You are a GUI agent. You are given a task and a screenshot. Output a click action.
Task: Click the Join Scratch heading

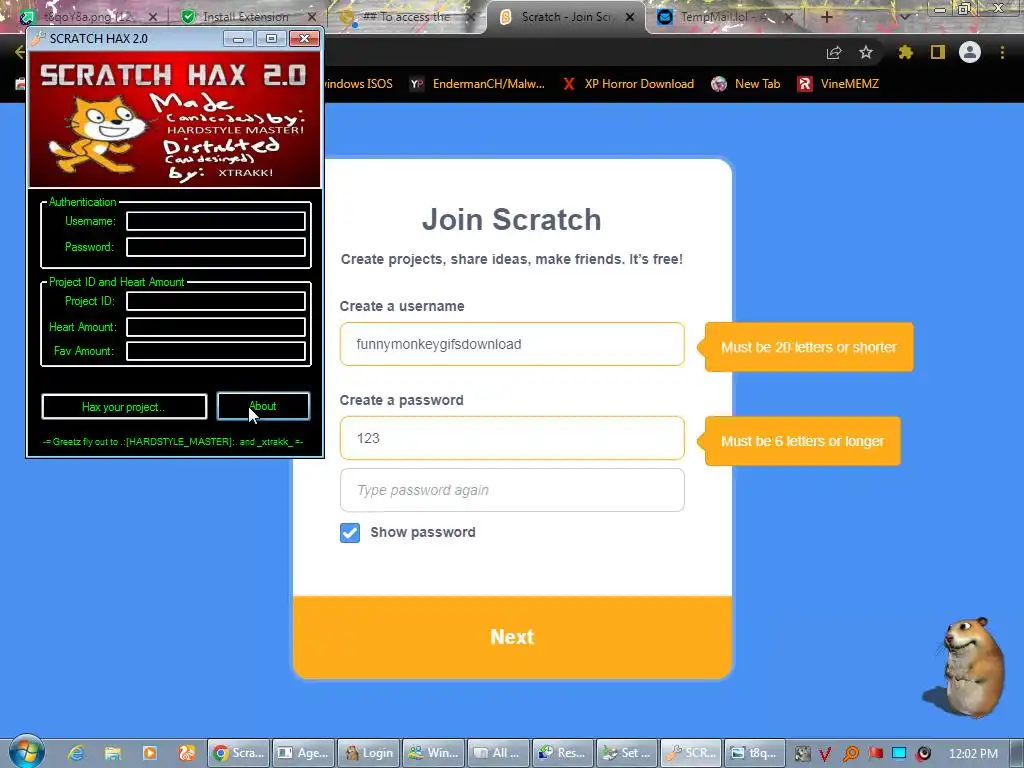pyautogui.click(x=511, y=219)
